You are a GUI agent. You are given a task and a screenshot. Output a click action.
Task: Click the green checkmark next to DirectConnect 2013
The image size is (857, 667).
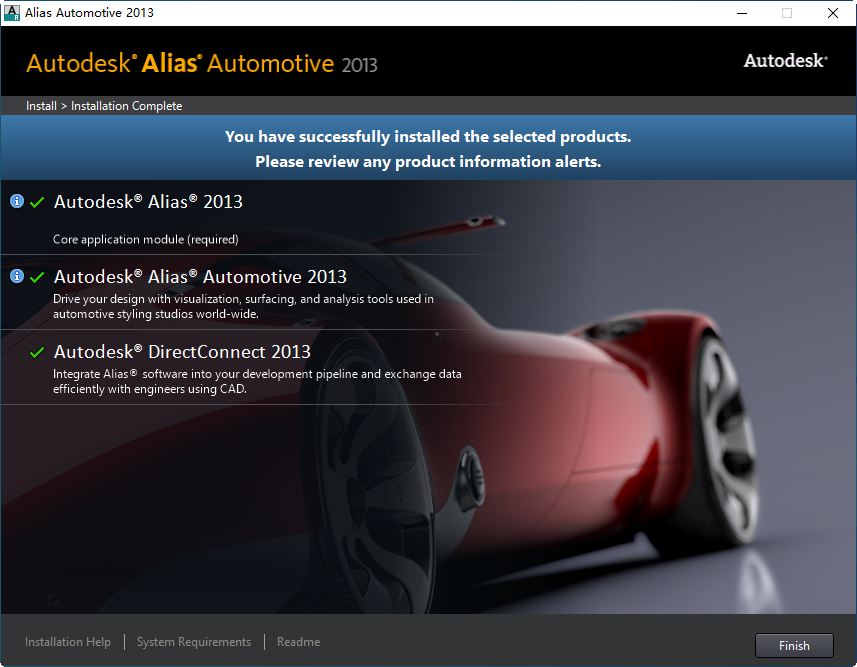pyautogui.click(x=37, y=352)
